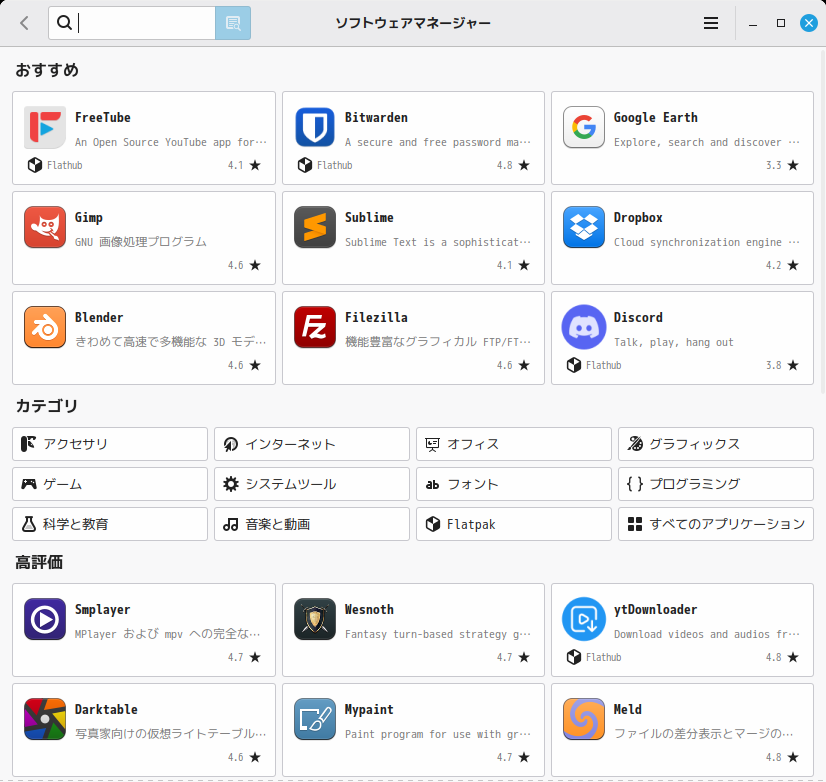
Task: Click the おすすめ section heading
Action: pyautogui.click(x=47, y=70)
